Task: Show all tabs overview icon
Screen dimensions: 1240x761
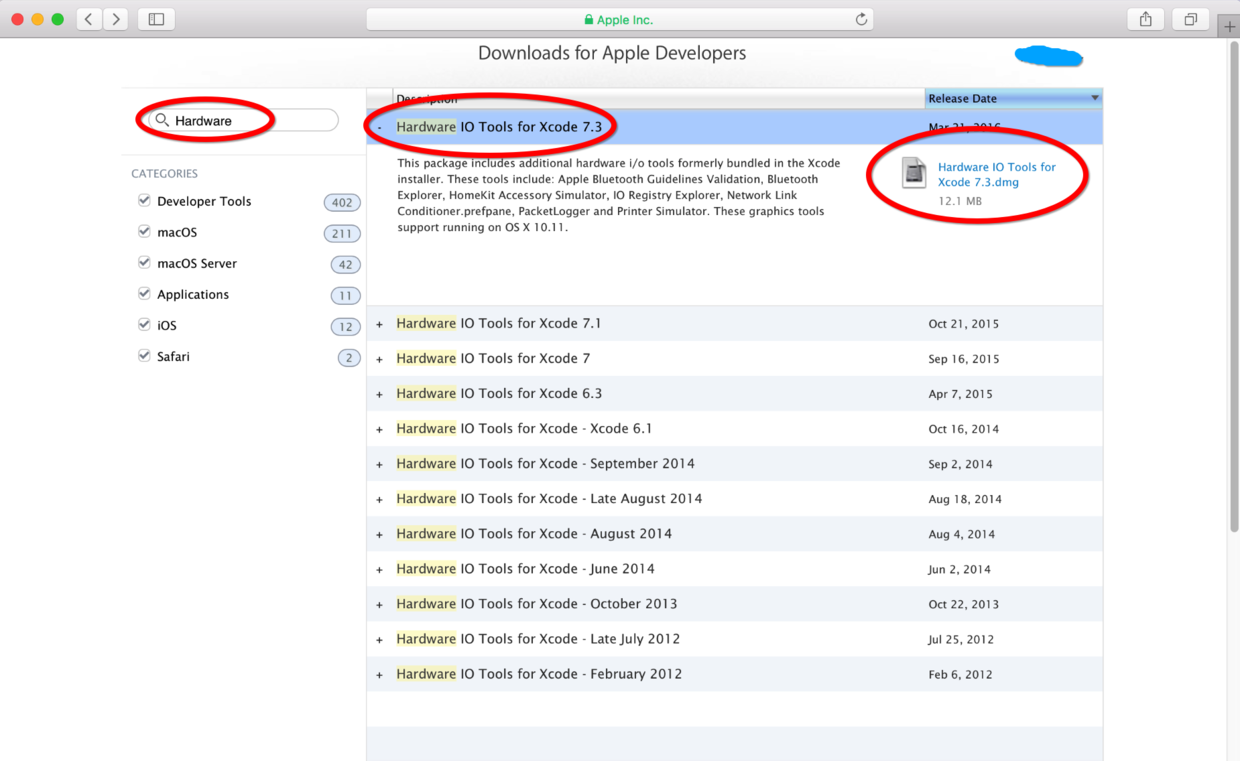Action: pos(1191,19)
